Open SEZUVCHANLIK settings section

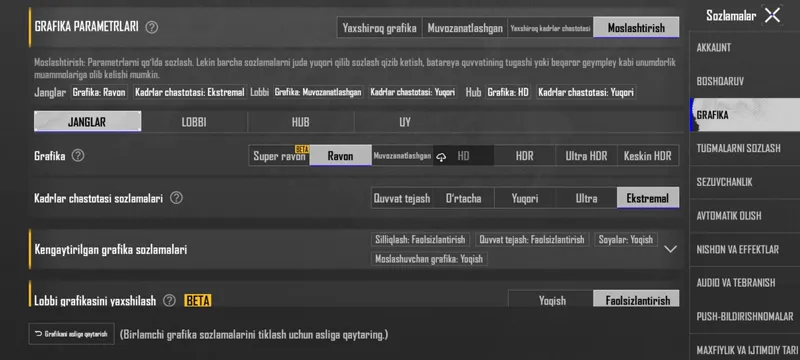745,182
